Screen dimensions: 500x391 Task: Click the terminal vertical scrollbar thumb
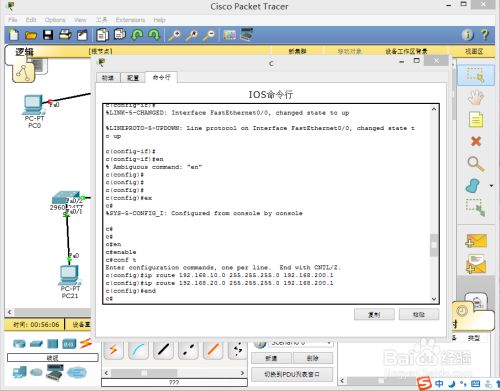click(434, 245)
